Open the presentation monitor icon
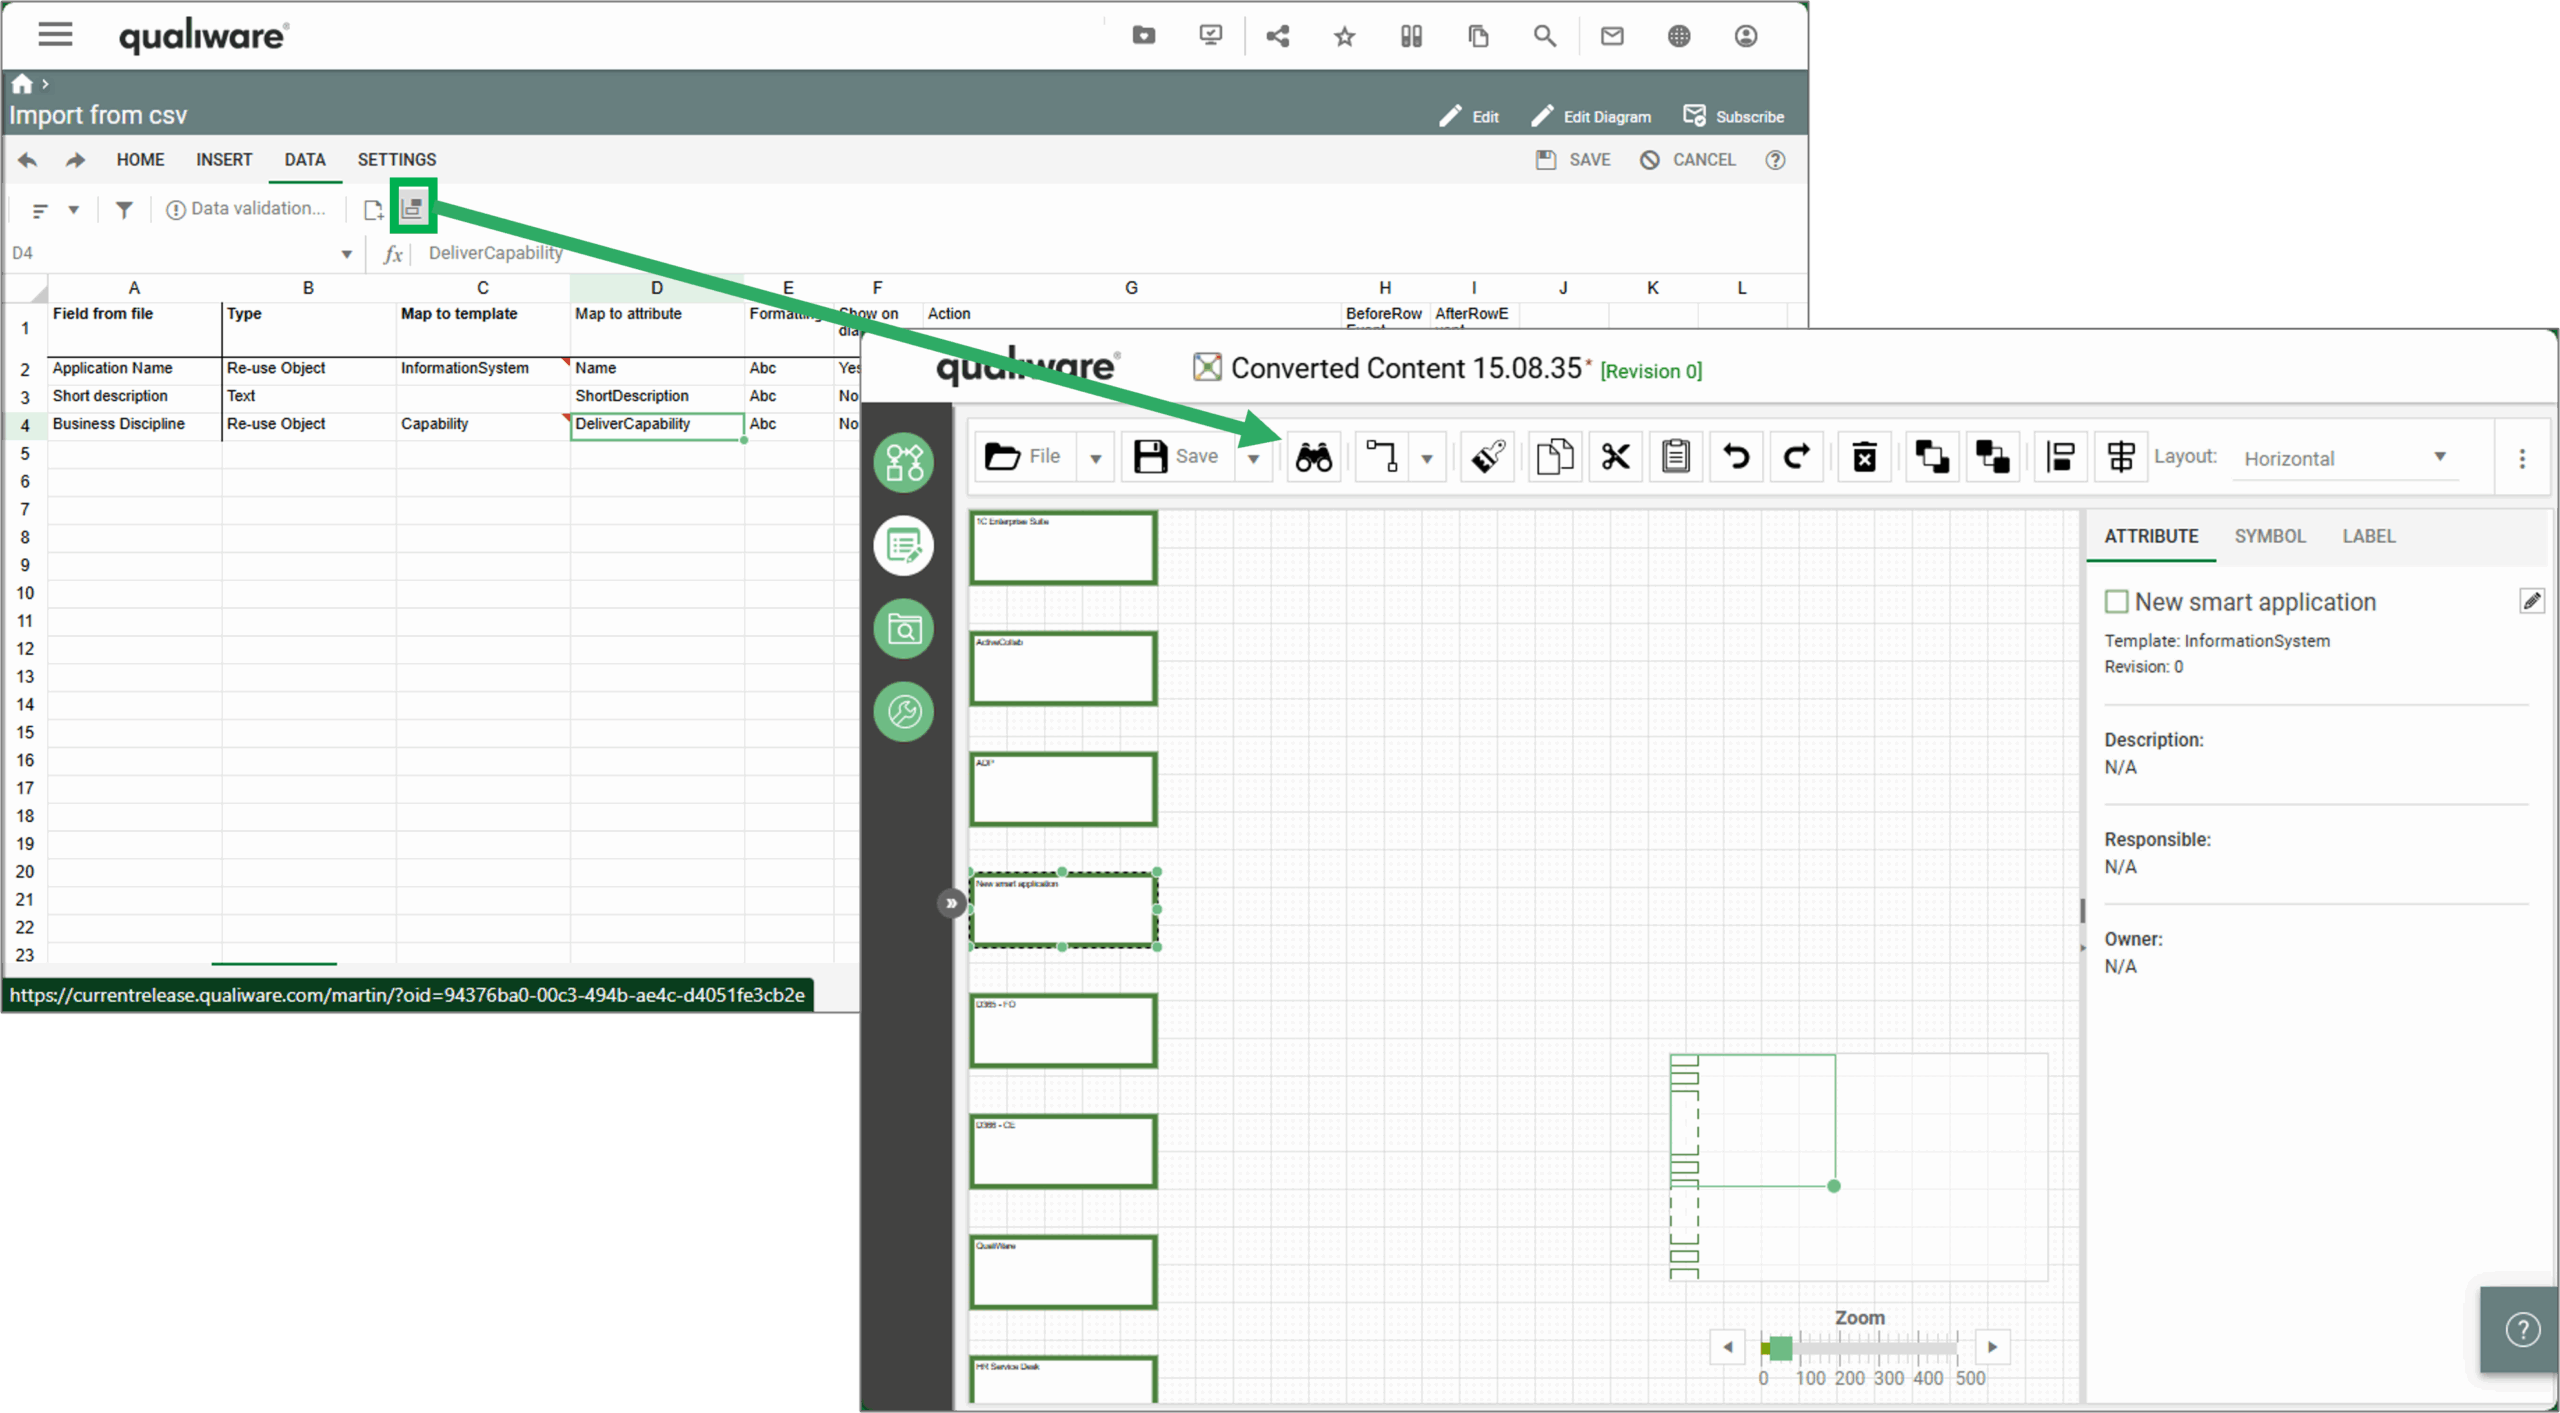Image resolution: width=2560 pixels, height=1413 pixels. coord(1210,36)
